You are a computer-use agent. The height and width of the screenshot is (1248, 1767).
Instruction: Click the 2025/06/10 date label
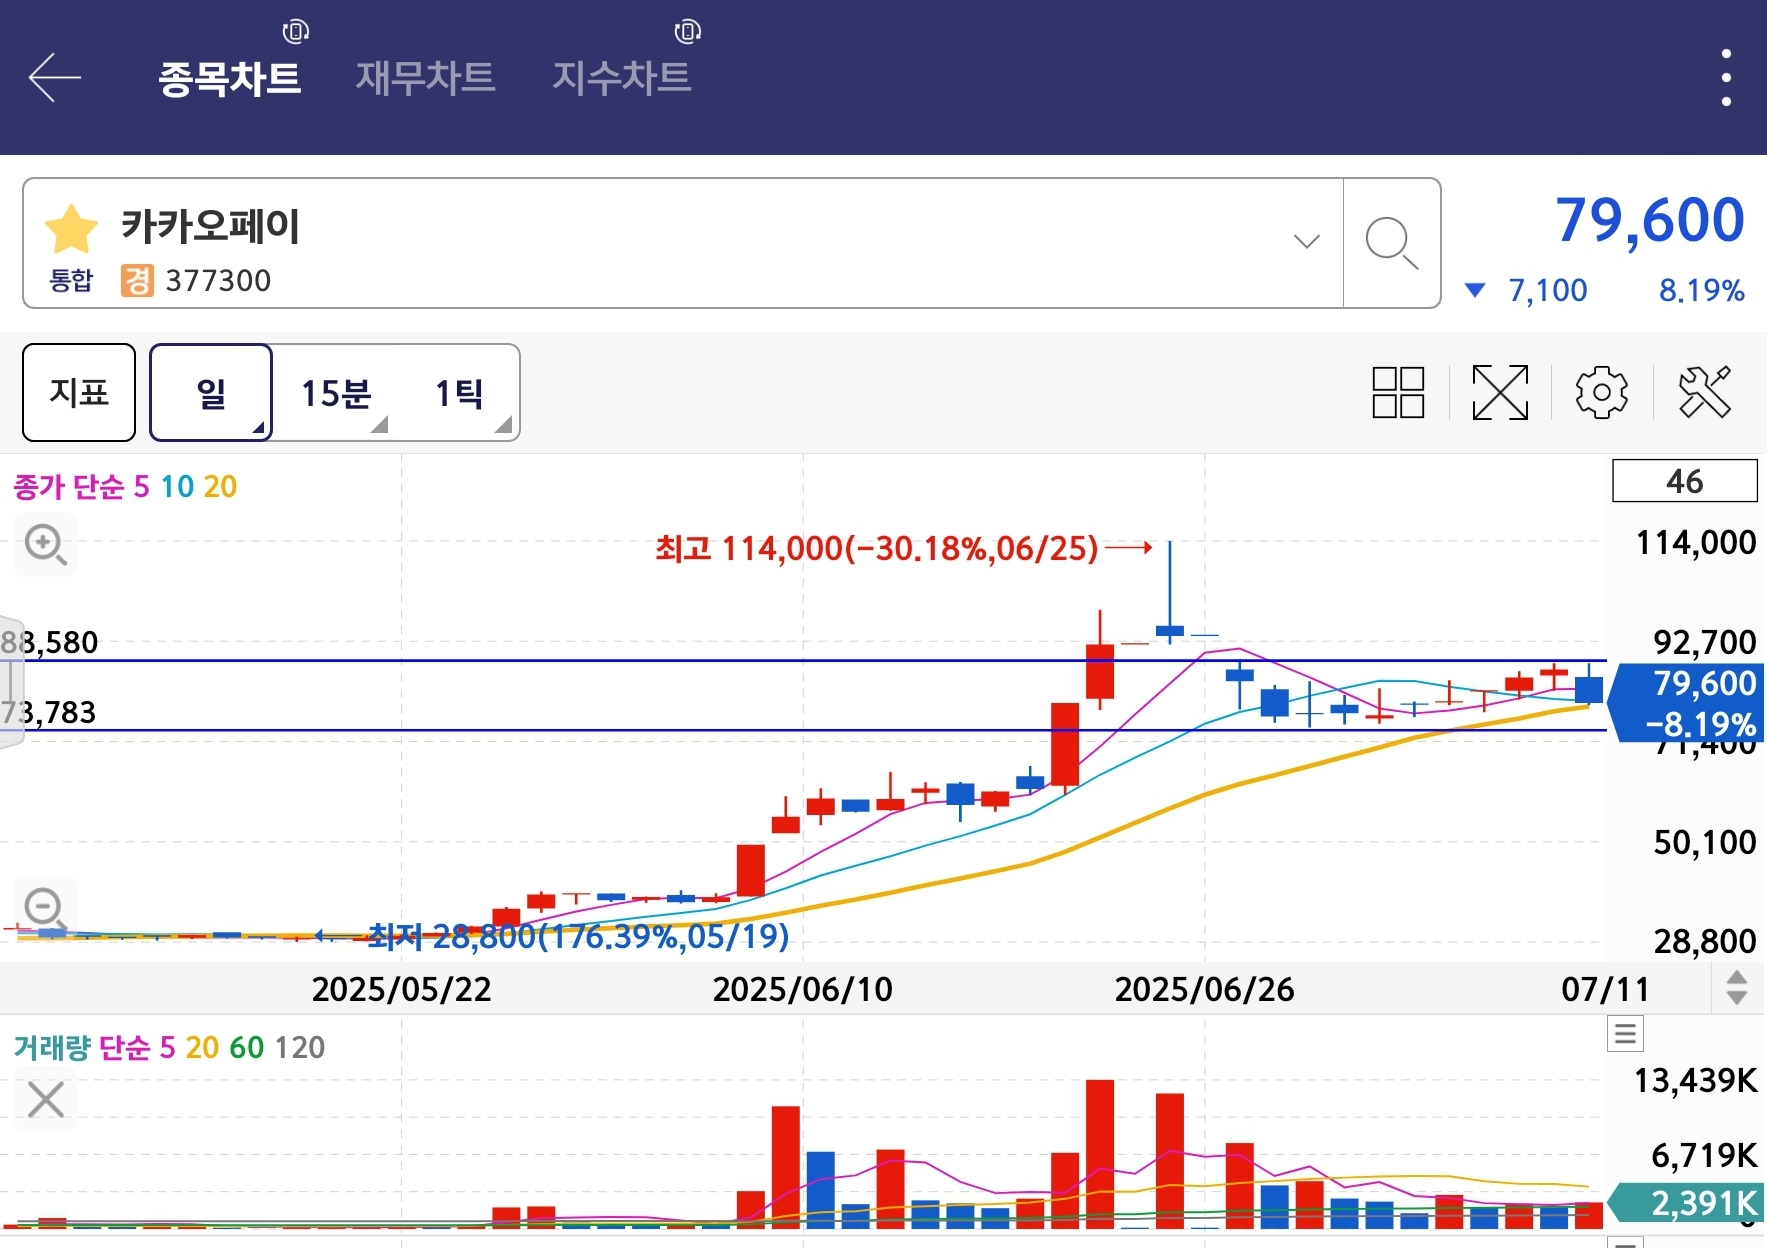[802, 989]
